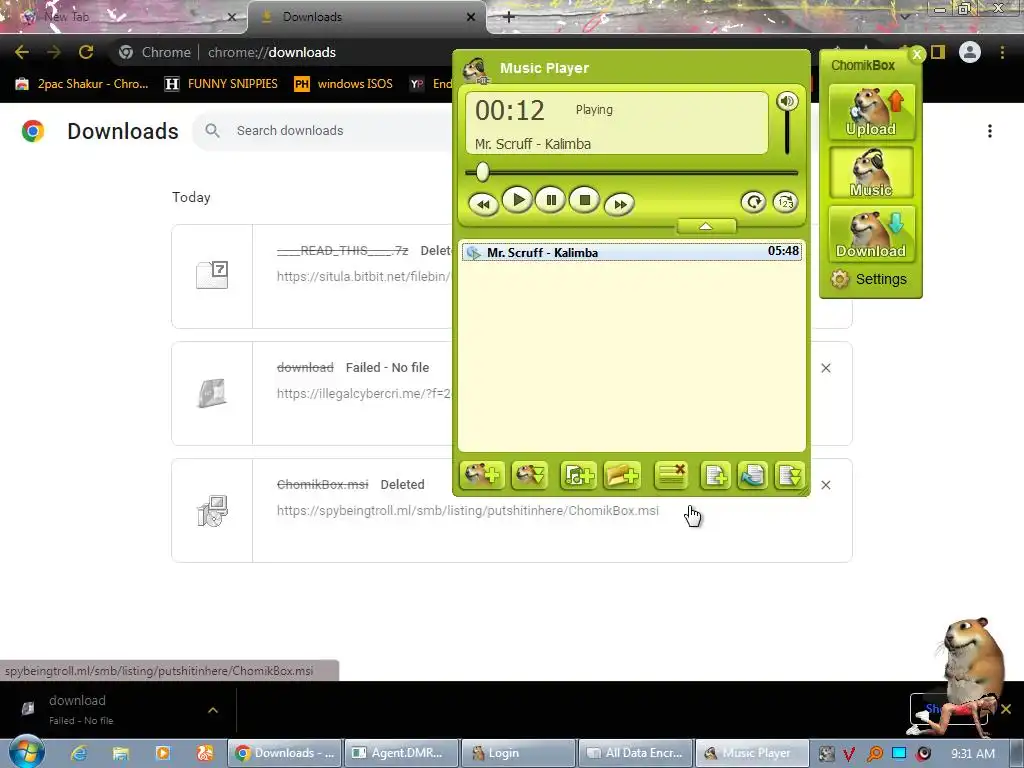Remove failed 'download' entry from list

[x=825, y=368]
